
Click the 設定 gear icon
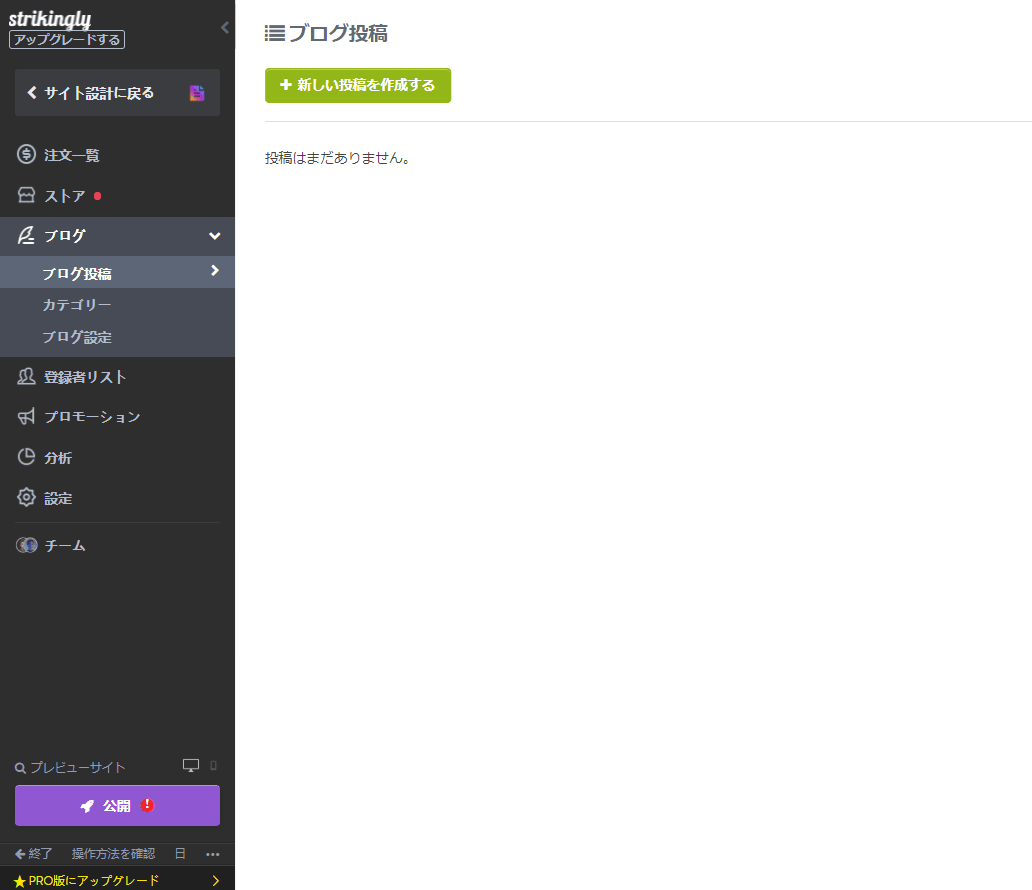pos(26,498)
